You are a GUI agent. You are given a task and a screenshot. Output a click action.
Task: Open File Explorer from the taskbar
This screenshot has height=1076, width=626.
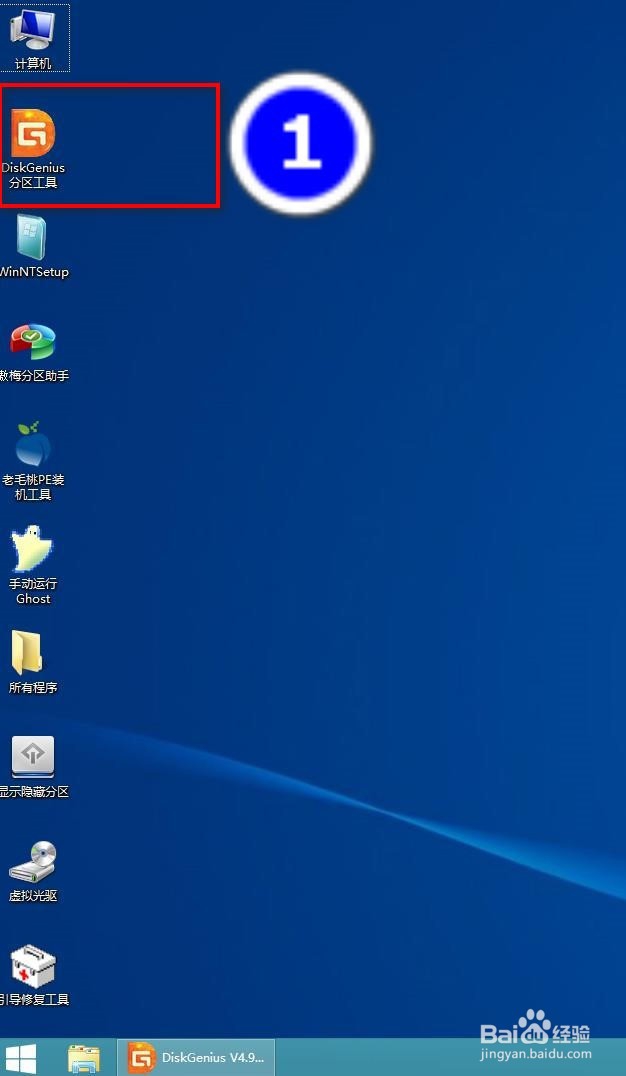84,1058
